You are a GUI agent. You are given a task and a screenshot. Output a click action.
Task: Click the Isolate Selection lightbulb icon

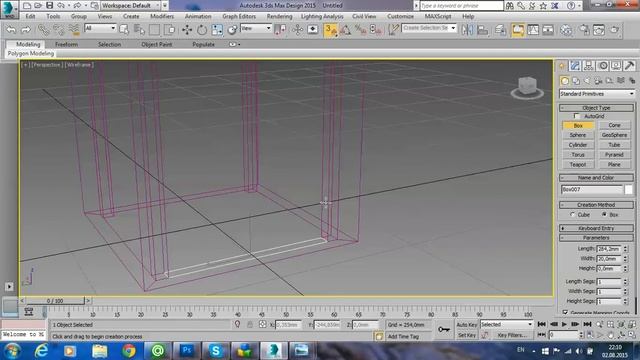point(237,324)
